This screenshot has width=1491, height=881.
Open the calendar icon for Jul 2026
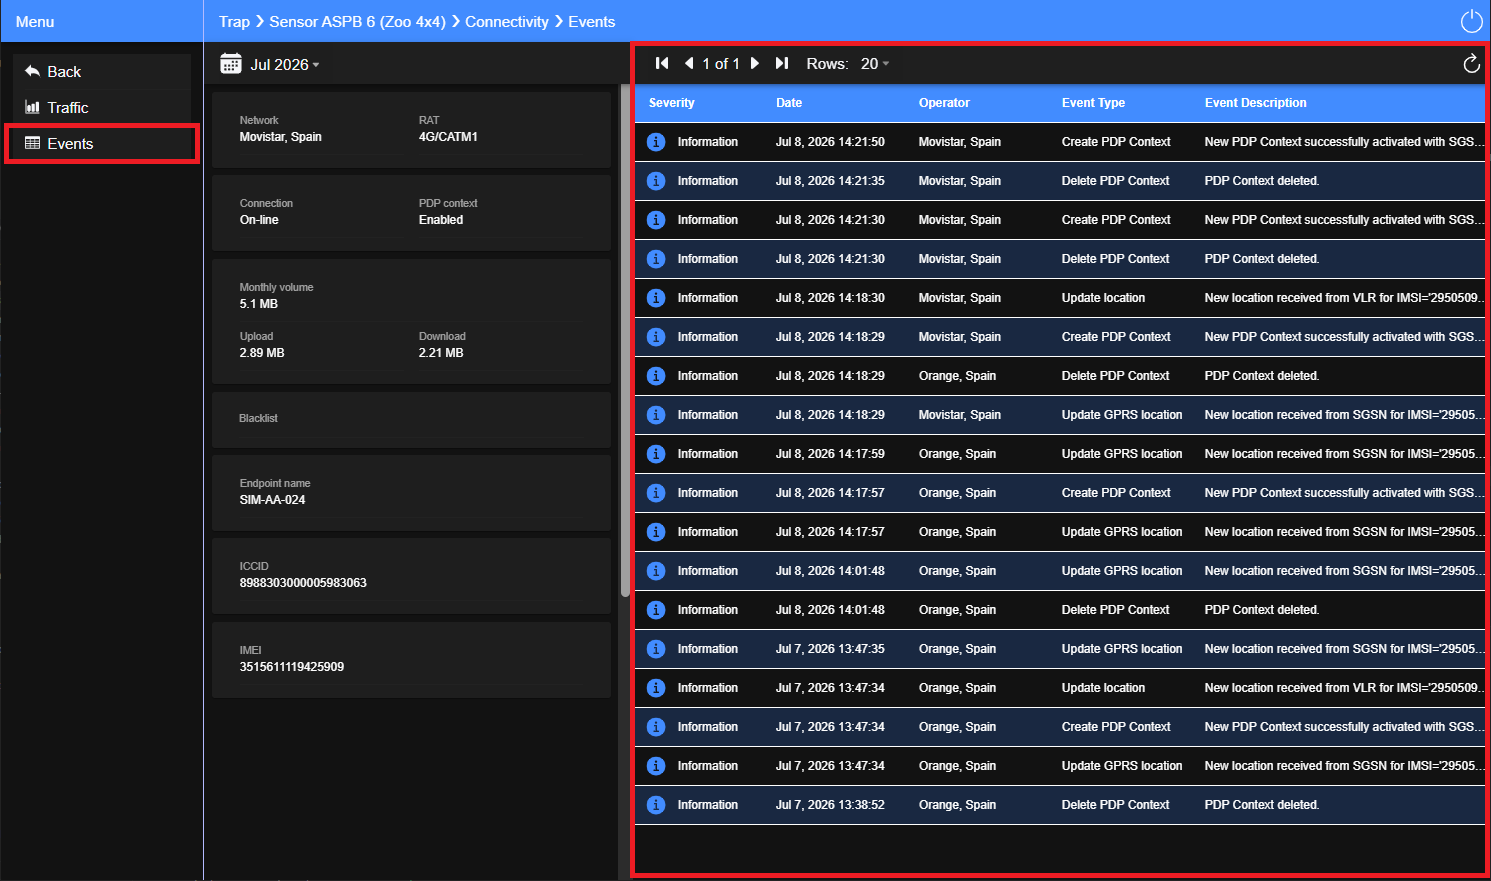click(x=231, y=64)
